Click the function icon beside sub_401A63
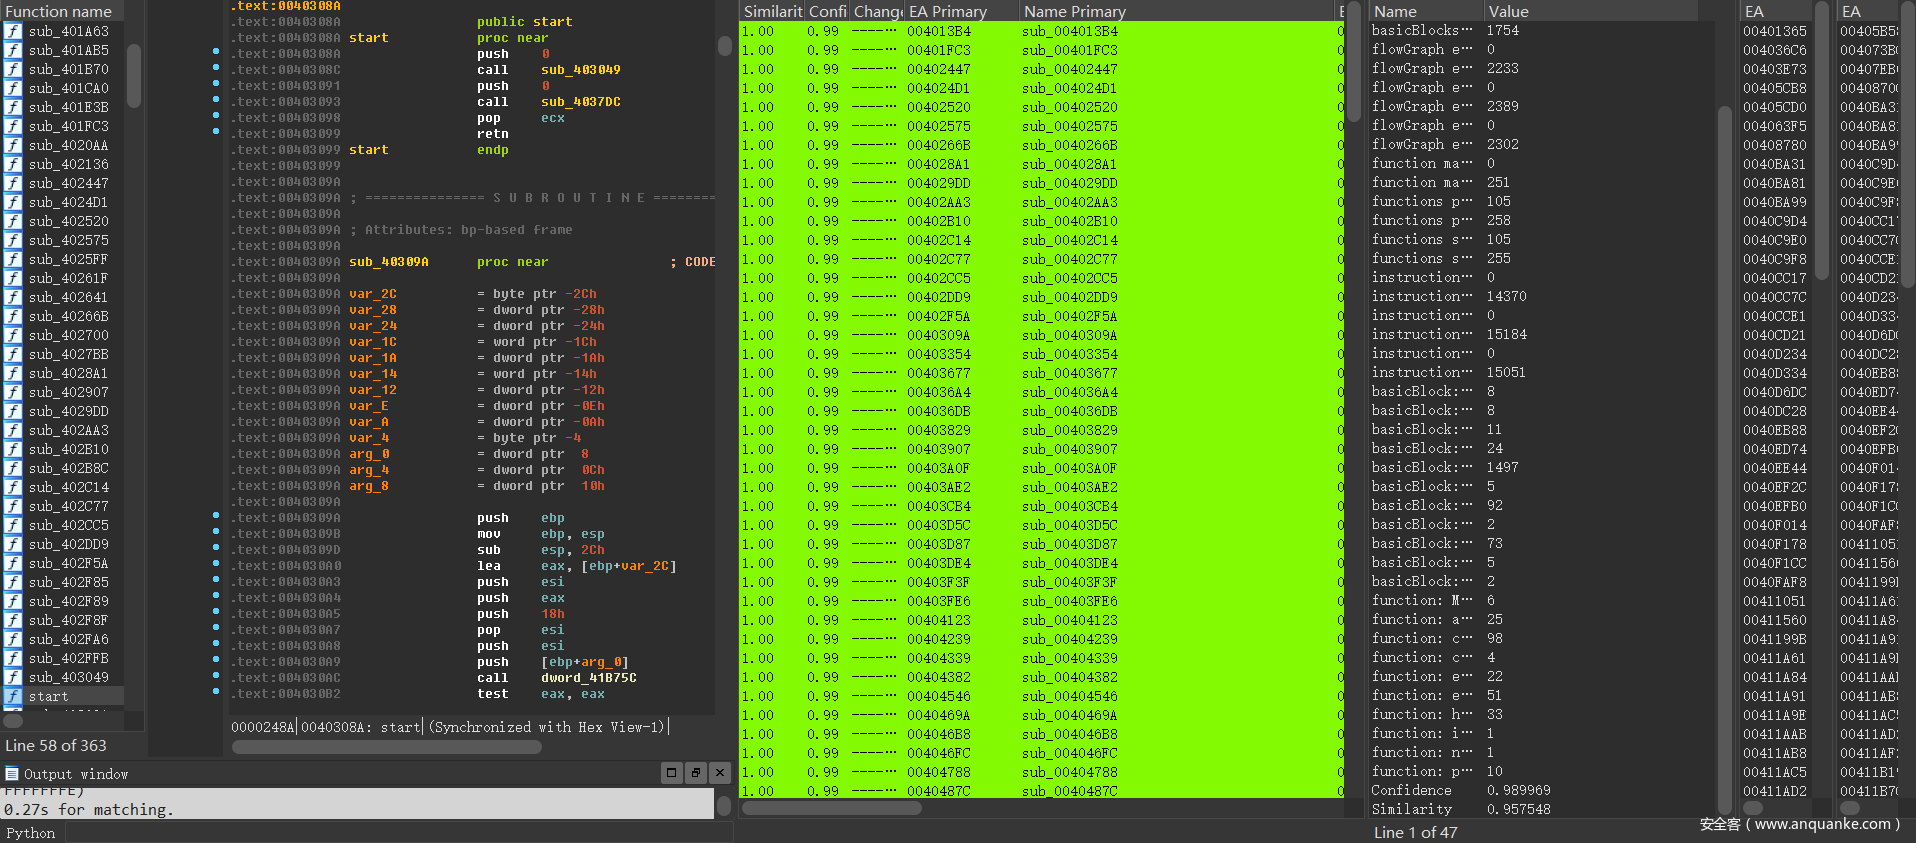The height and width of the screenshot is (843, 1916). point(13,31)
